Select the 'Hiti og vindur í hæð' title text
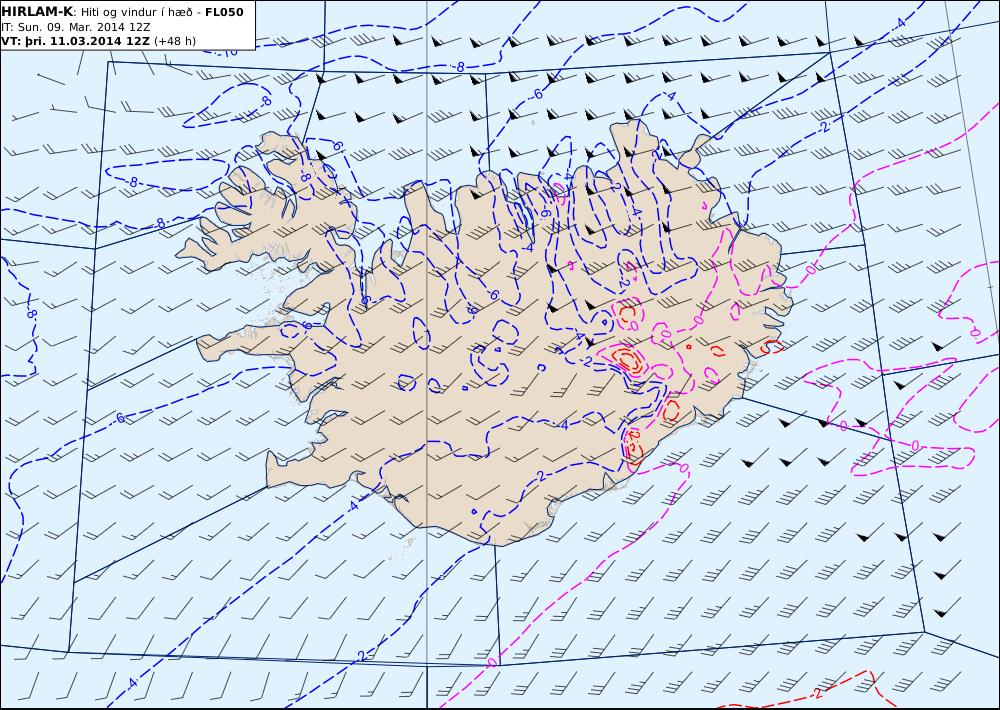The width and height of the screenshot is (1000, 710). (136, 12)
